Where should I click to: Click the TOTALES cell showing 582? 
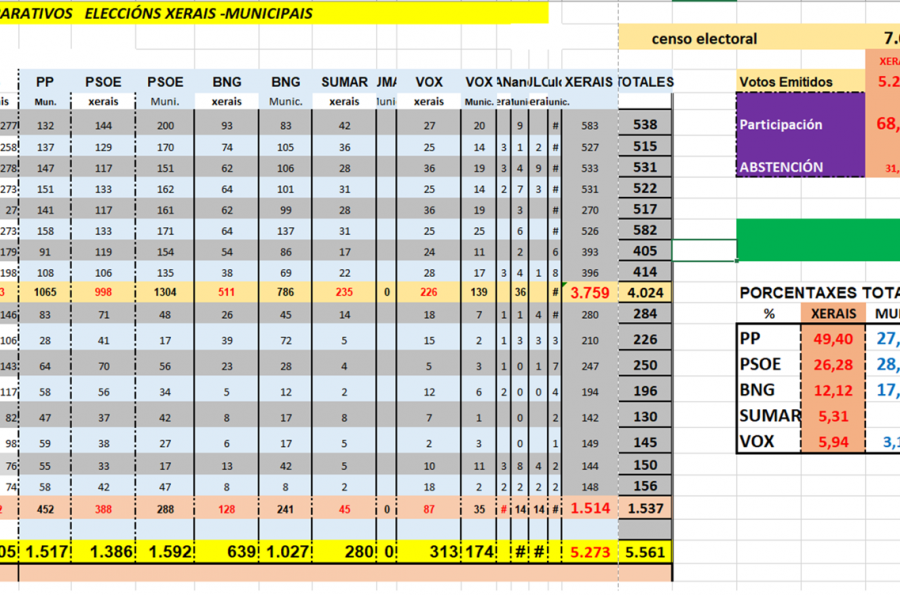(x=645, y=230)
